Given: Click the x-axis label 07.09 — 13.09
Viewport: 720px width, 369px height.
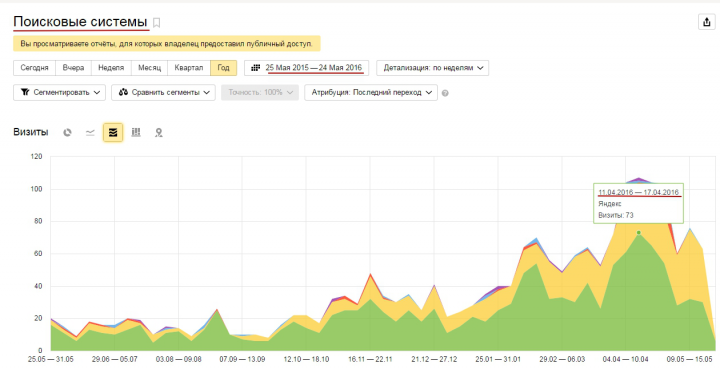Looking at the screenshot, I should pos(242,359).
